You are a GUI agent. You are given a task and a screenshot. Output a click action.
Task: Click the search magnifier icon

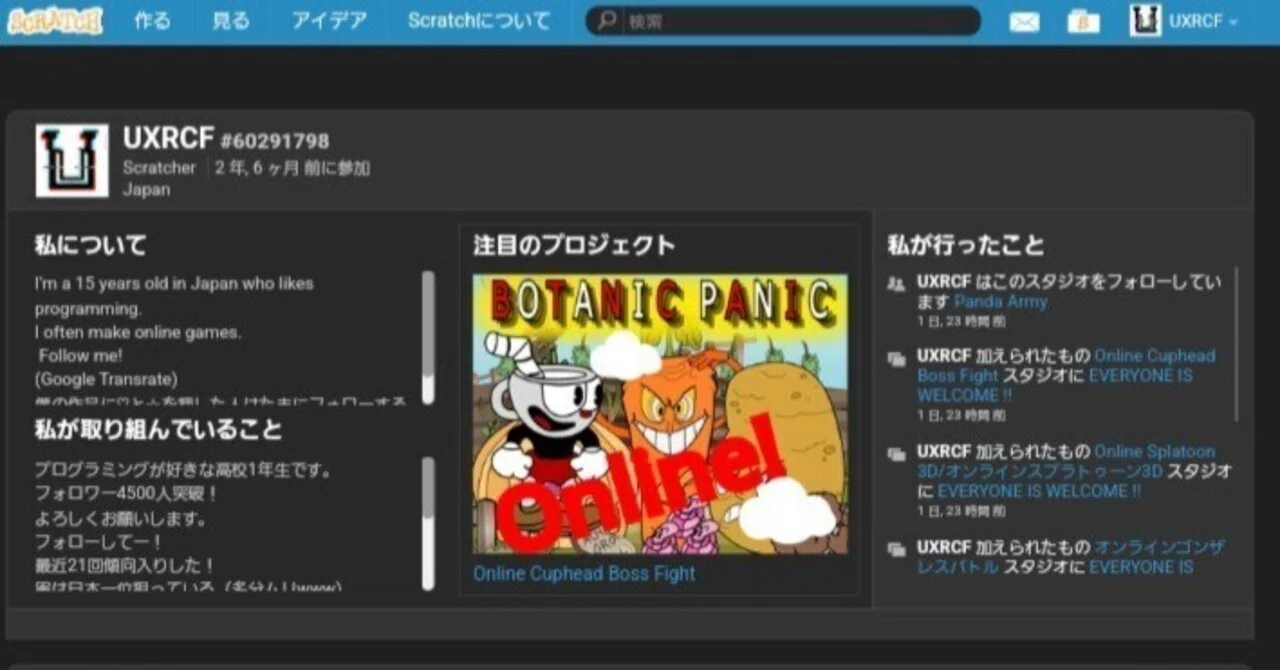(606, 21)
